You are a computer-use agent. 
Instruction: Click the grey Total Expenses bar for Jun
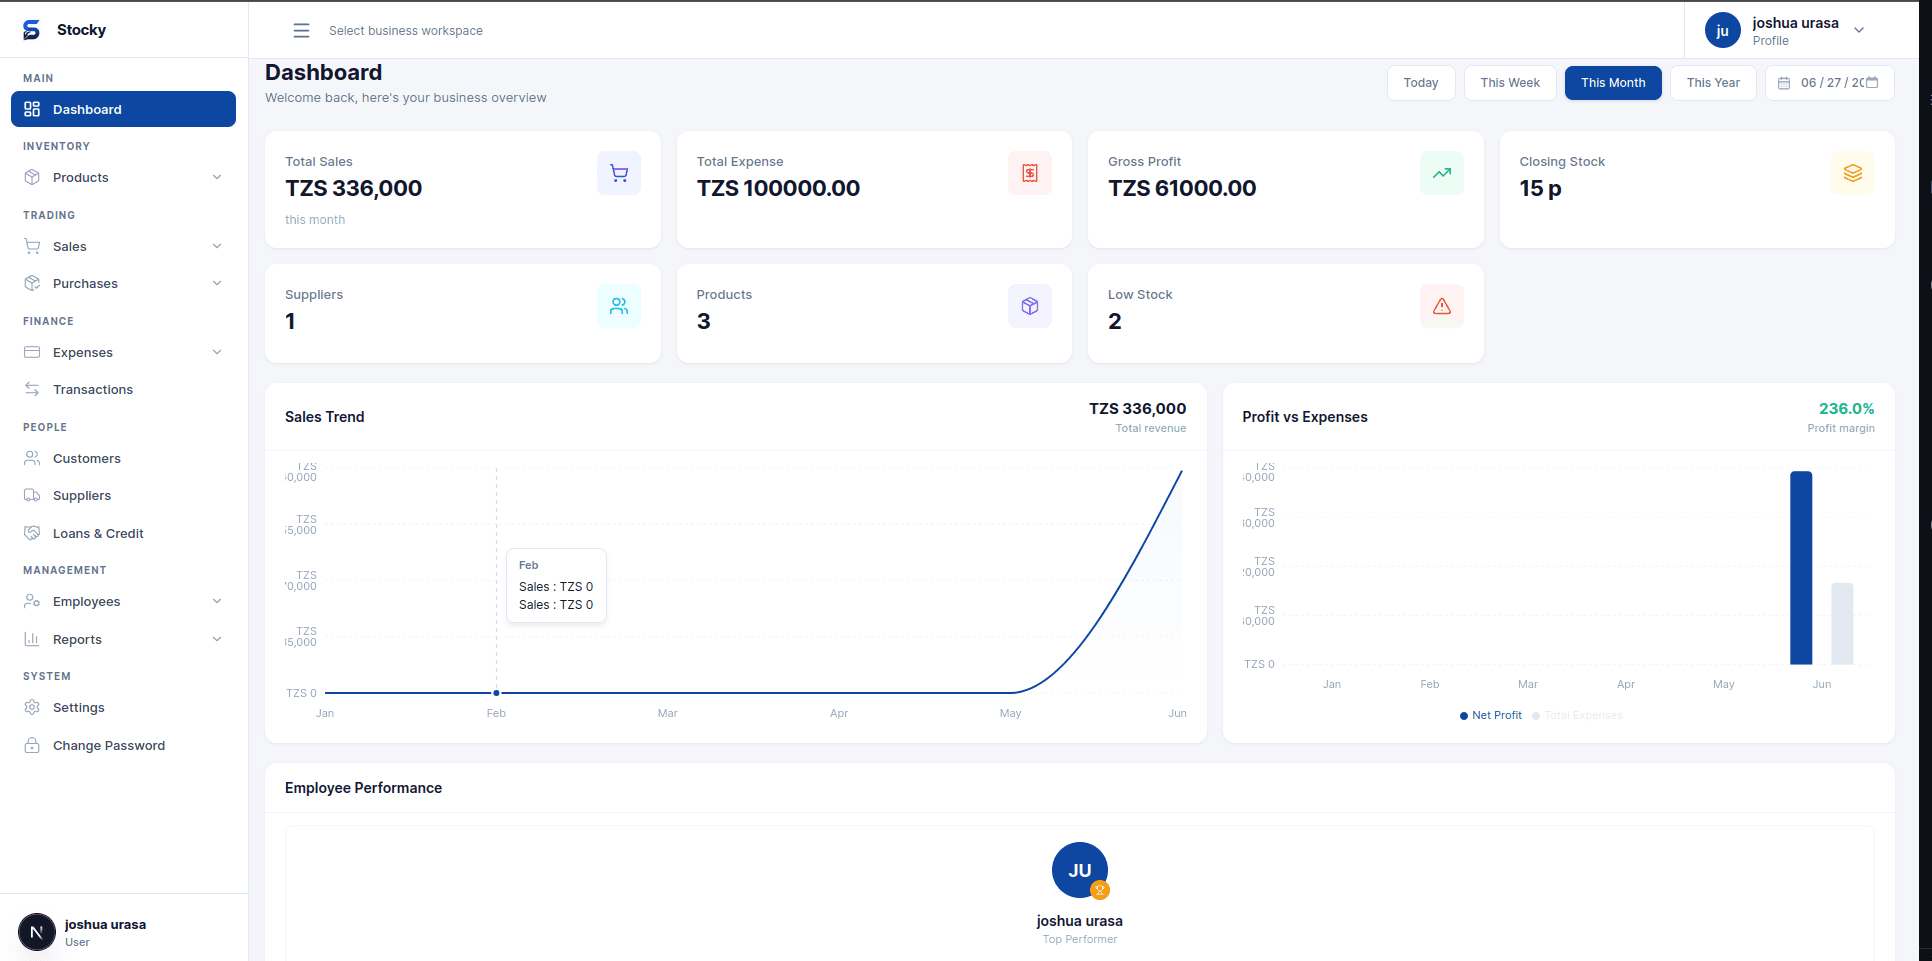[x=1842, y=624]
